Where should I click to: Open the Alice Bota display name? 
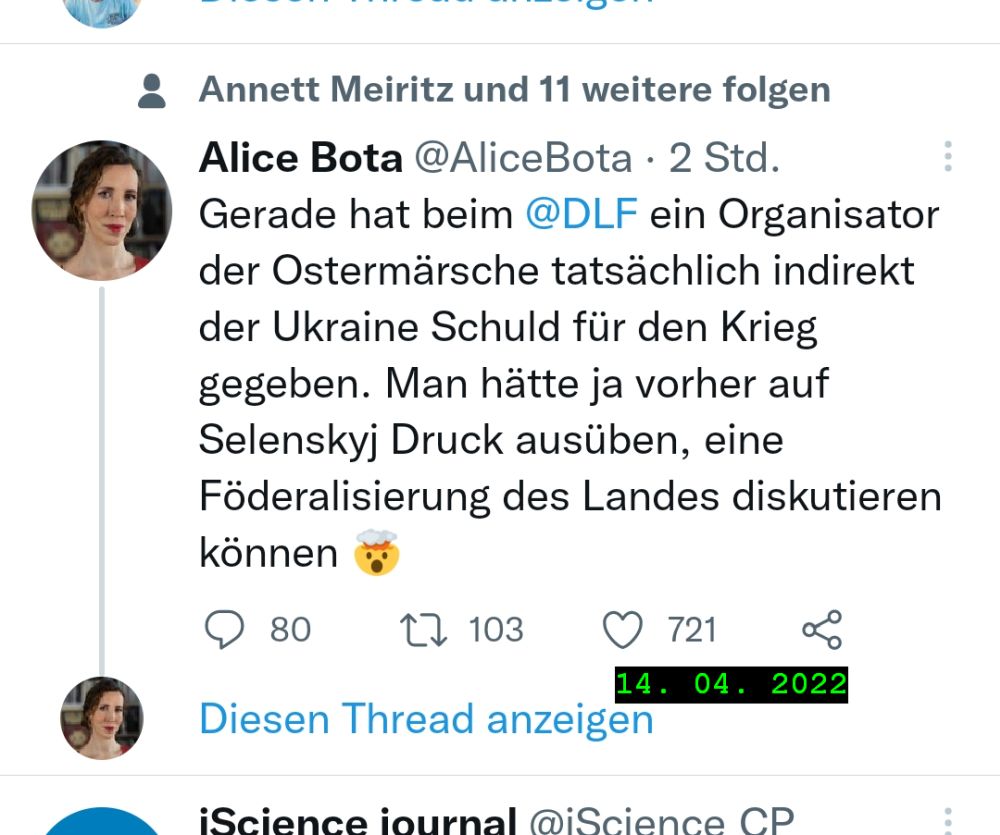pyautogui.click(x=300, y=158)
